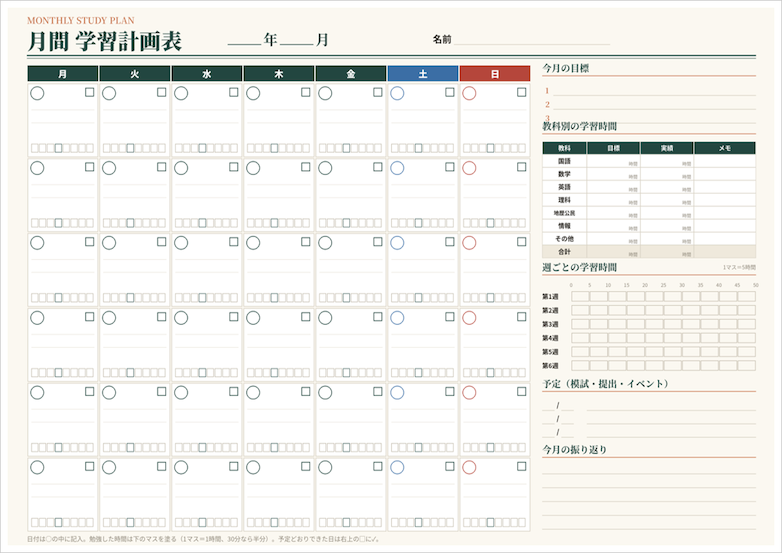Select the red 日 Sunday header

pos(495,74)
